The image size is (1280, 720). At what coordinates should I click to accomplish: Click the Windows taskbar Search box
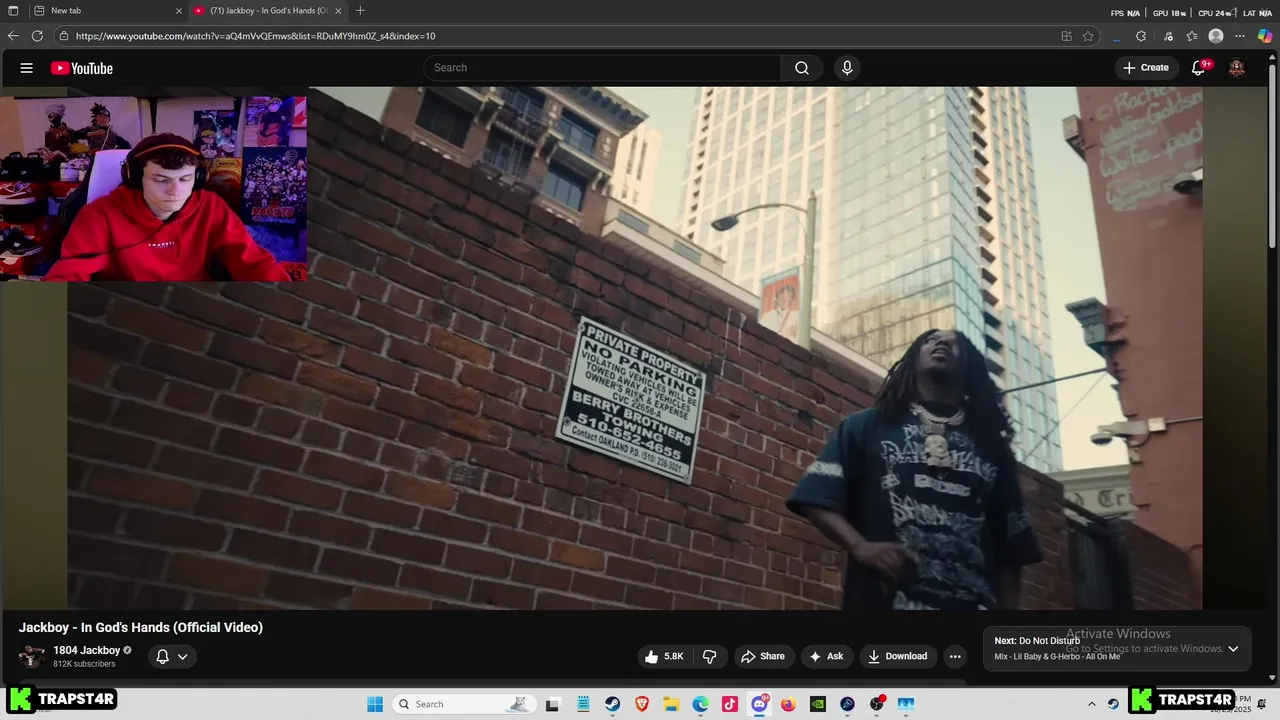coord(462,704)
